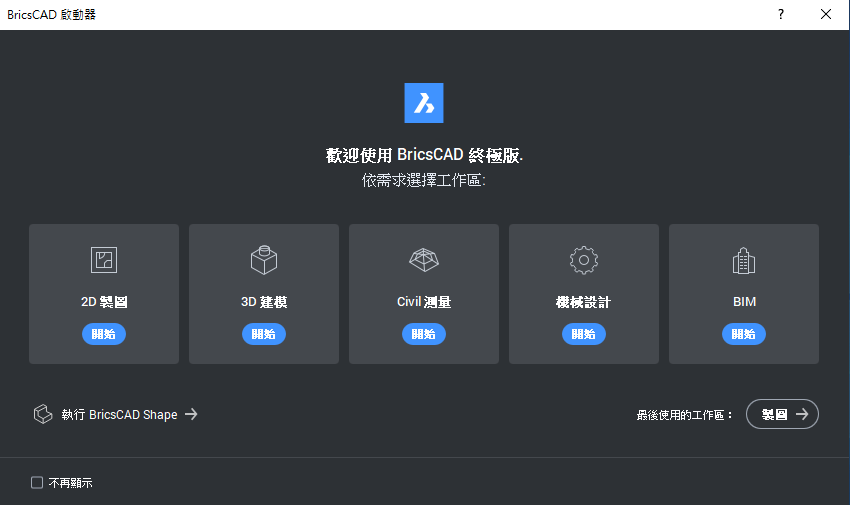
Task: Click the Civil 測量 mesh icon
Action: tap(424, 260)
